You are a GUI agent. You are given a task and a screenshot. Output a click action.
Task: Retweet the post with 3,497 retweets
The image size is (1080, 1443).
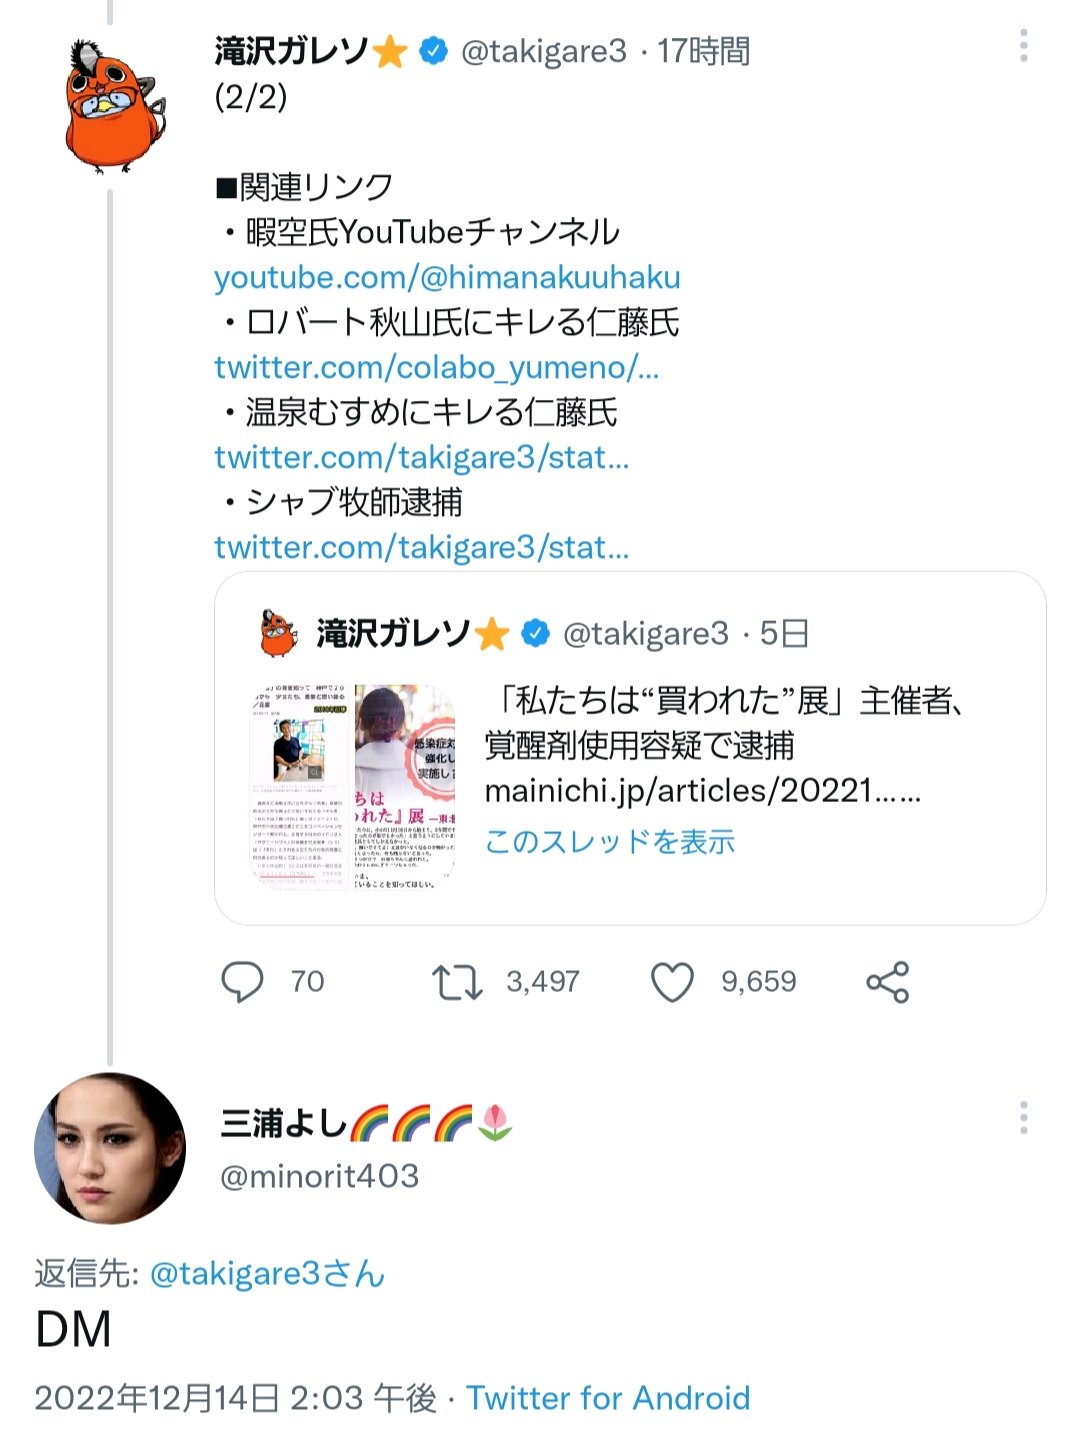tap(457, 982)
